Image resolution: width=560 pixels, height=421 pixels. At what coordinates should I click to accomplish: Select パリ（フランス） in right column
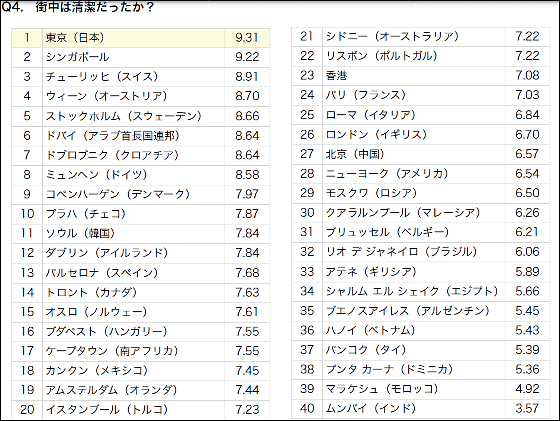point(366,95)
